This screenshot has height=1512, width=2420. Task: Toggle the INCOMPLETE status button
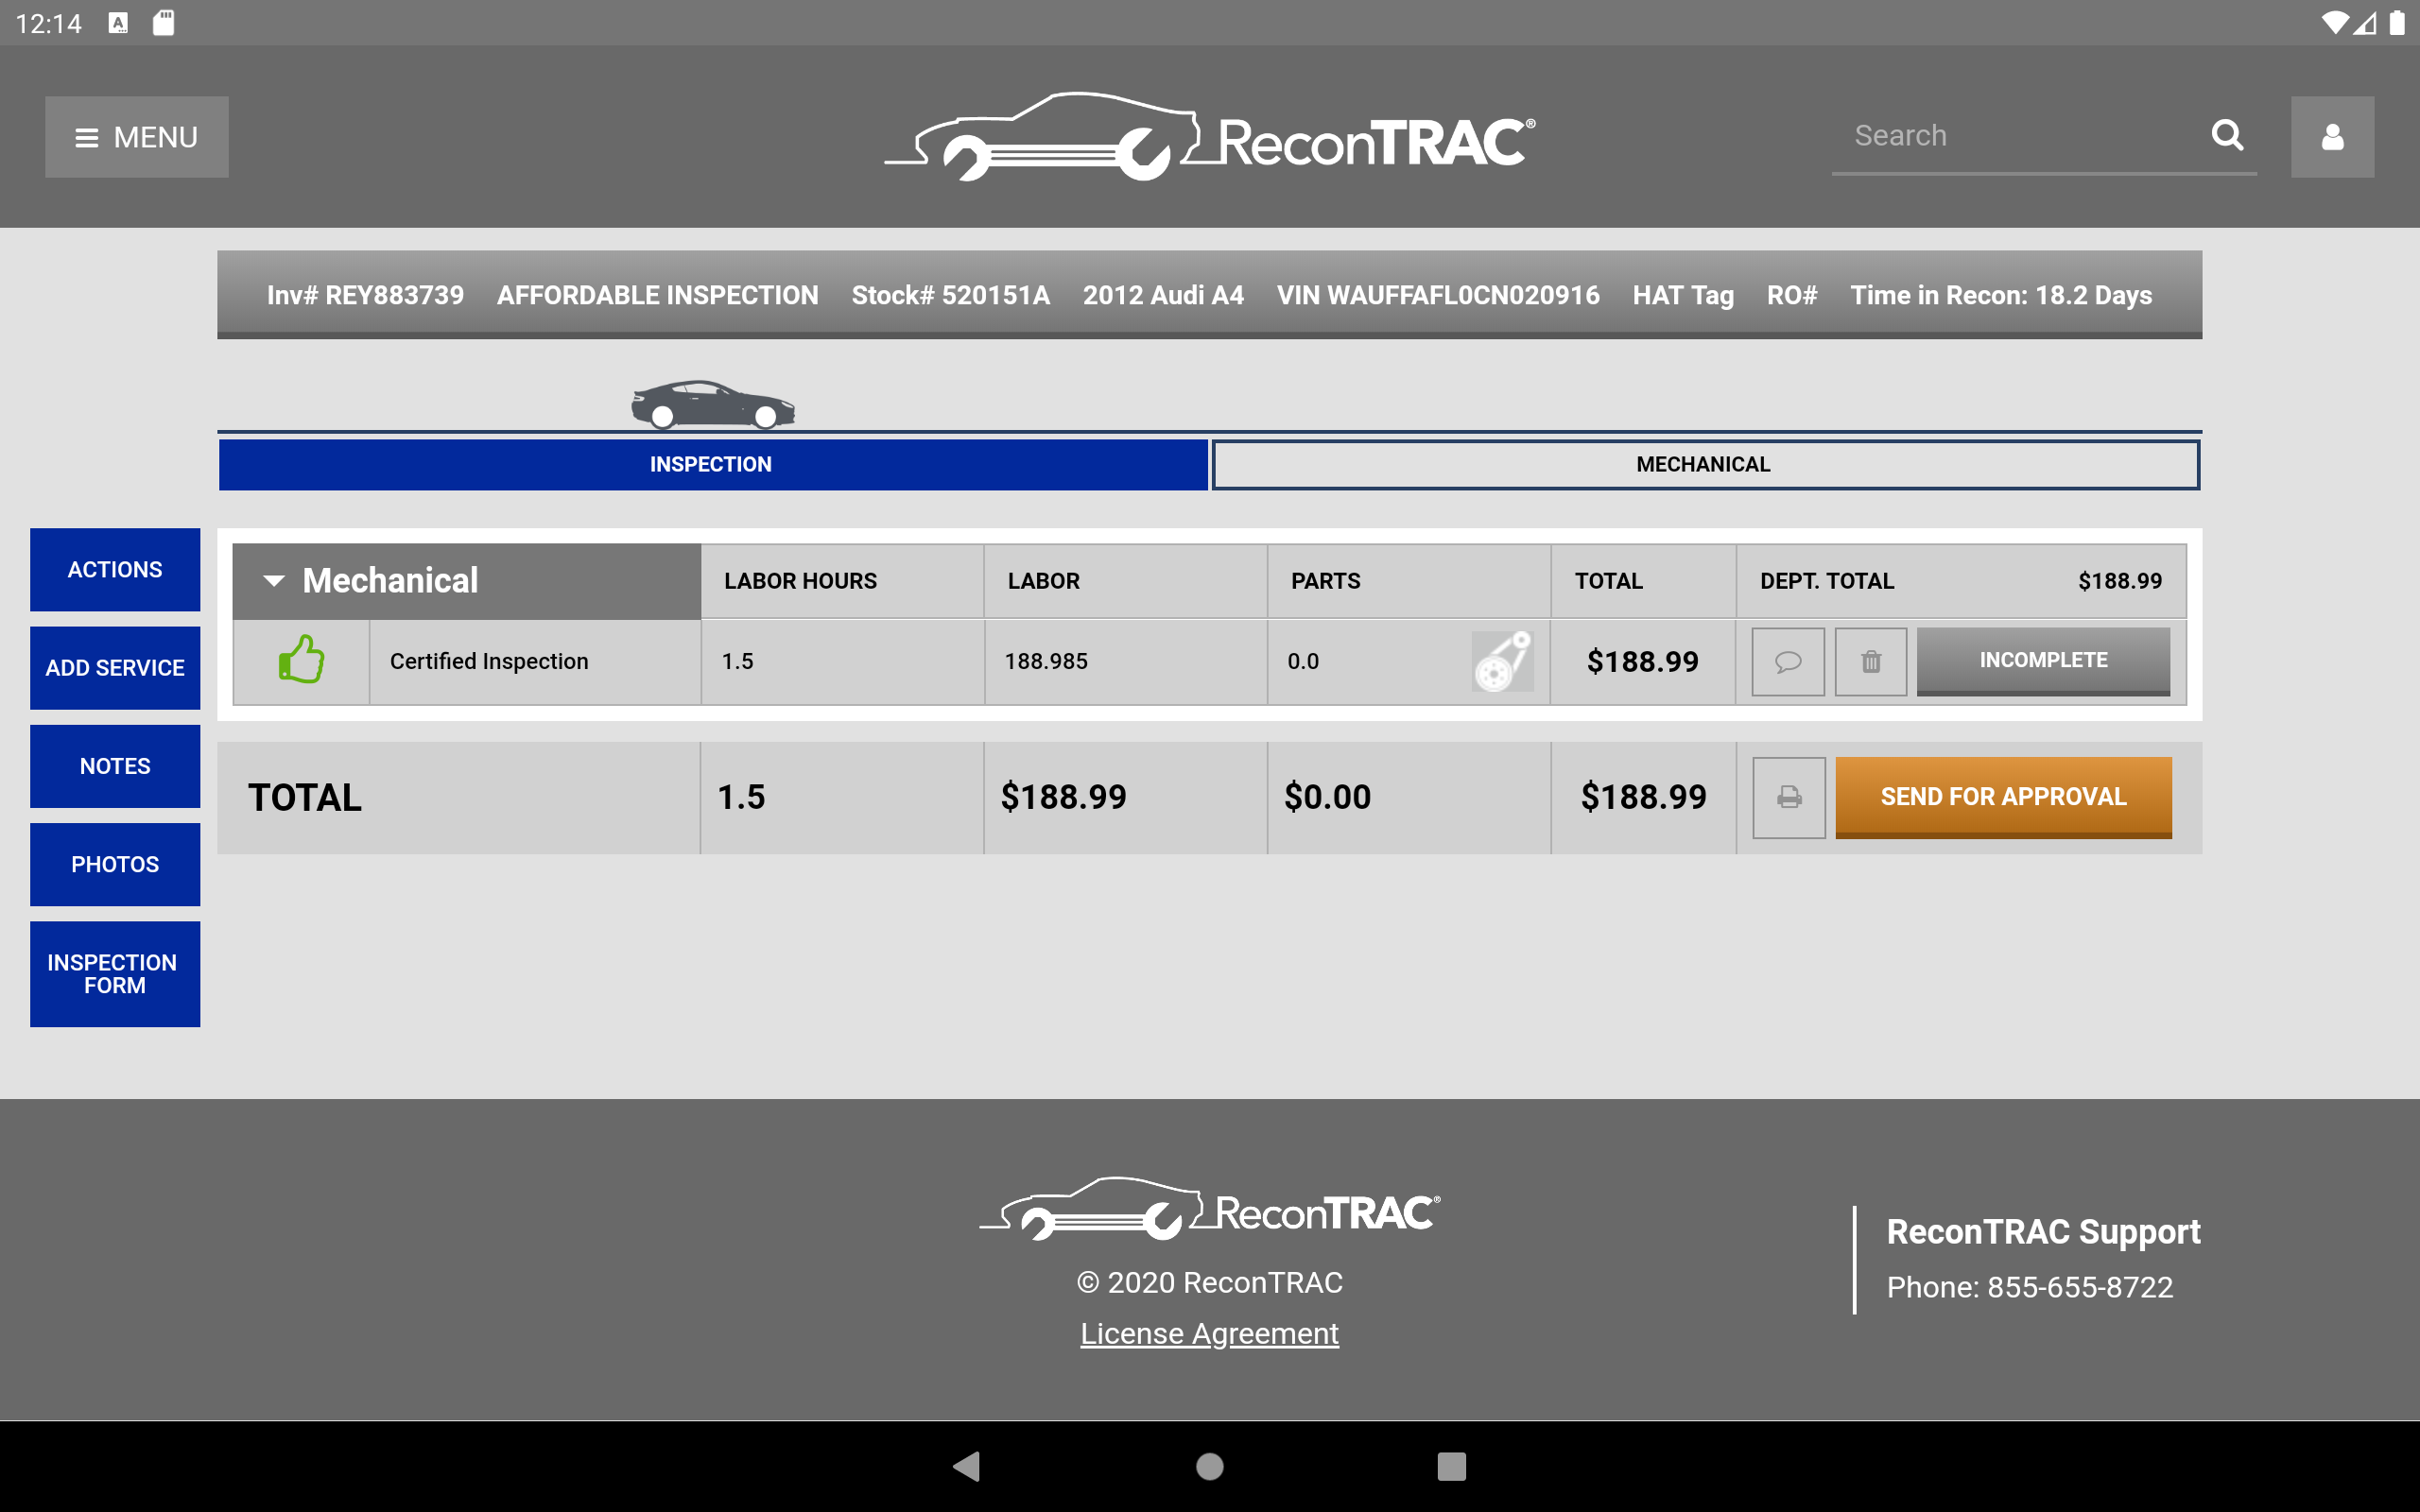tap(2043, 661)
